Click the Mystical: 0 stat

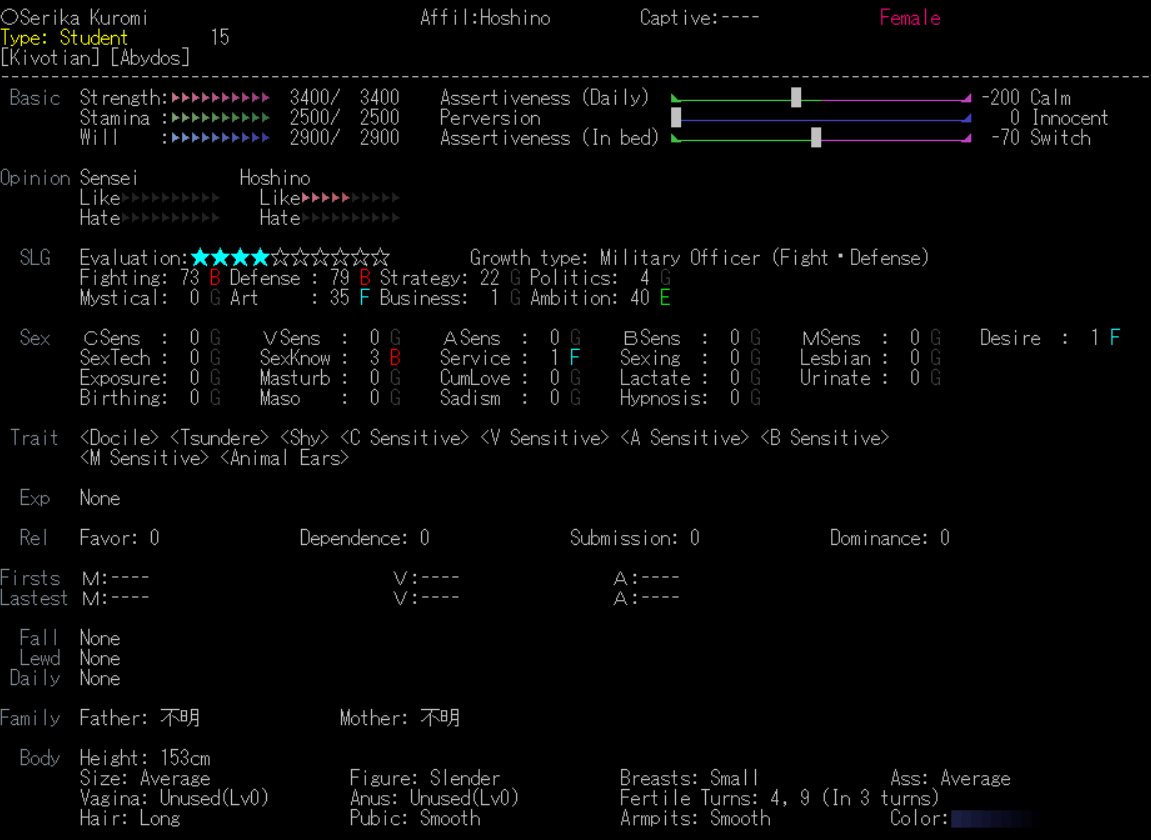coord(150,298)
